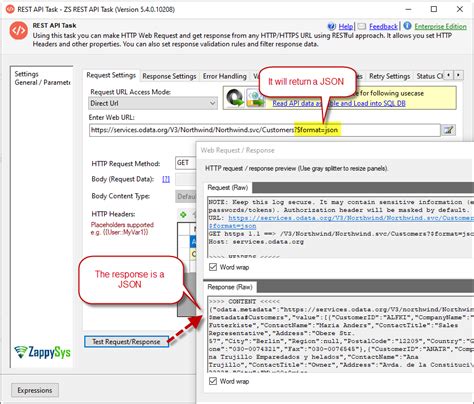Select Settings in left panel
Screen dimensions: 474x404
[26, 74]
